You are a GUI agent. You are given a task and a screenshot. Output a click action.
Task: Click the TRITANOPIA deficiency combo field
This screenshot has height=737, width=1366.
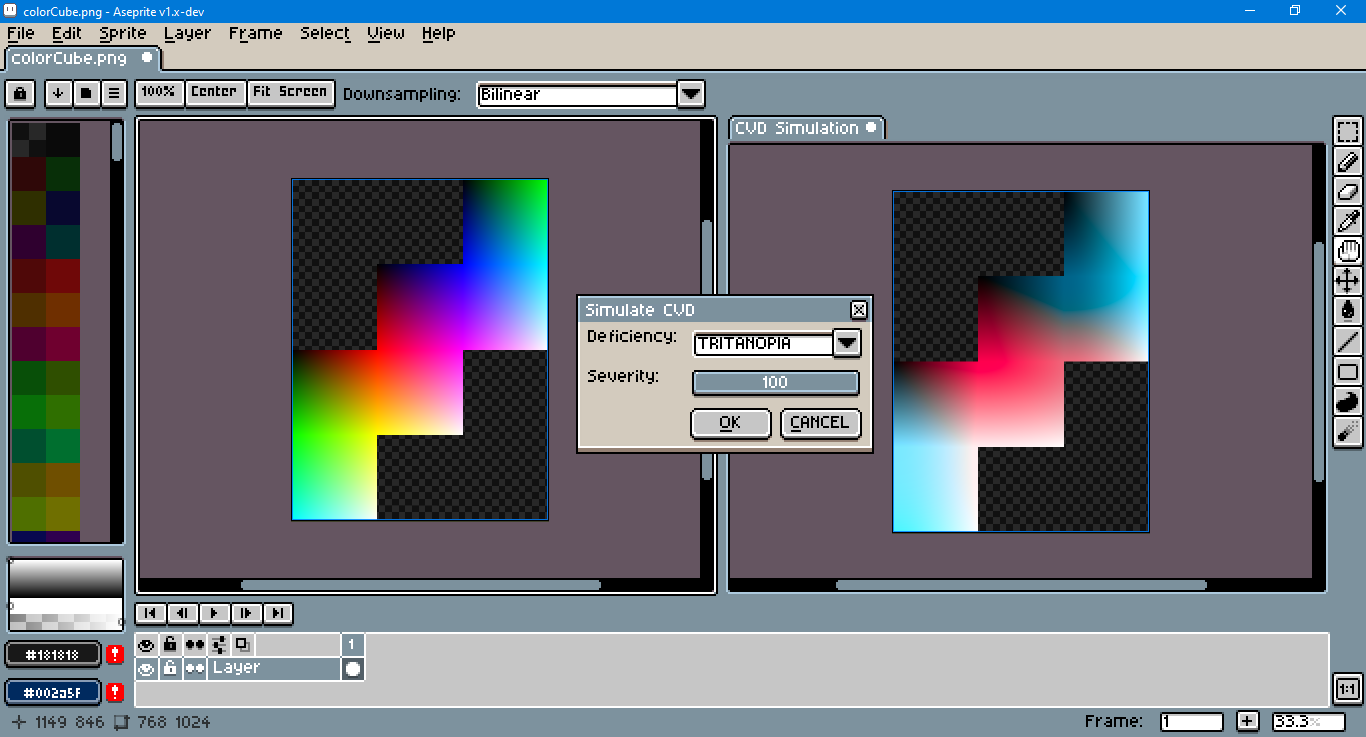pos(763,343)
